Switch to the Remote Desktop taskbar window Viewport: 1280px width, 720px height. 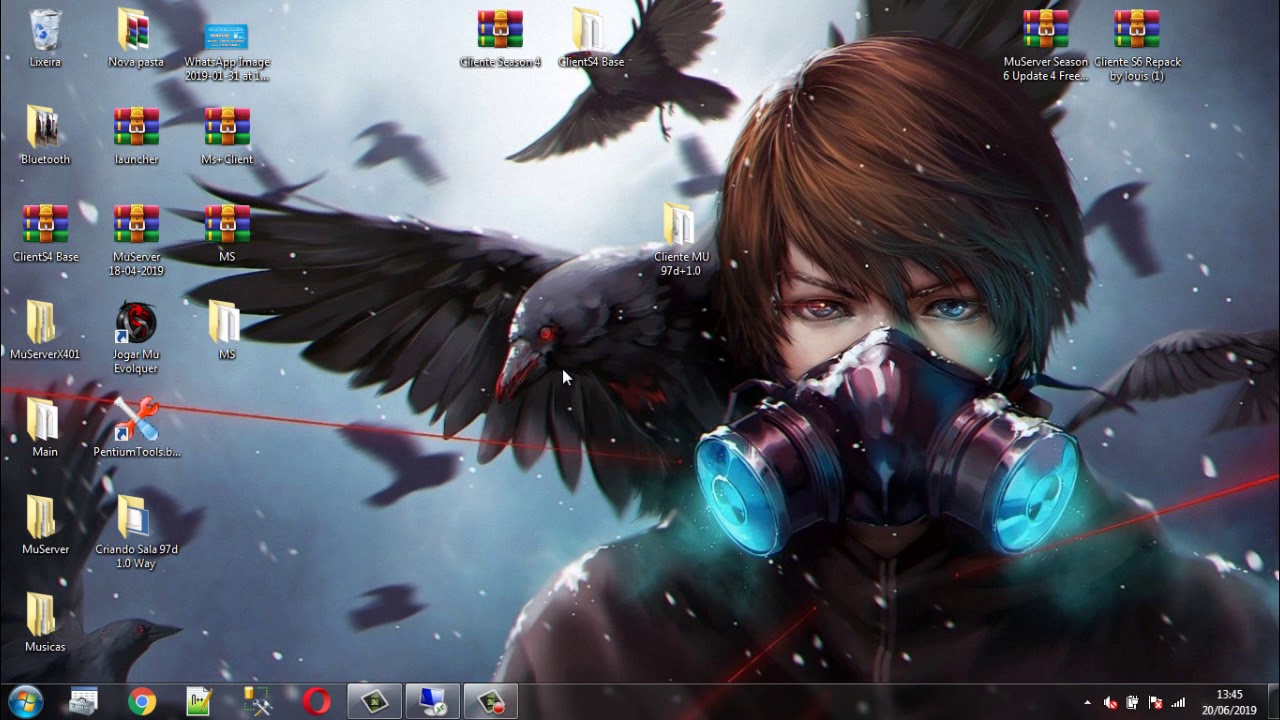433,701
